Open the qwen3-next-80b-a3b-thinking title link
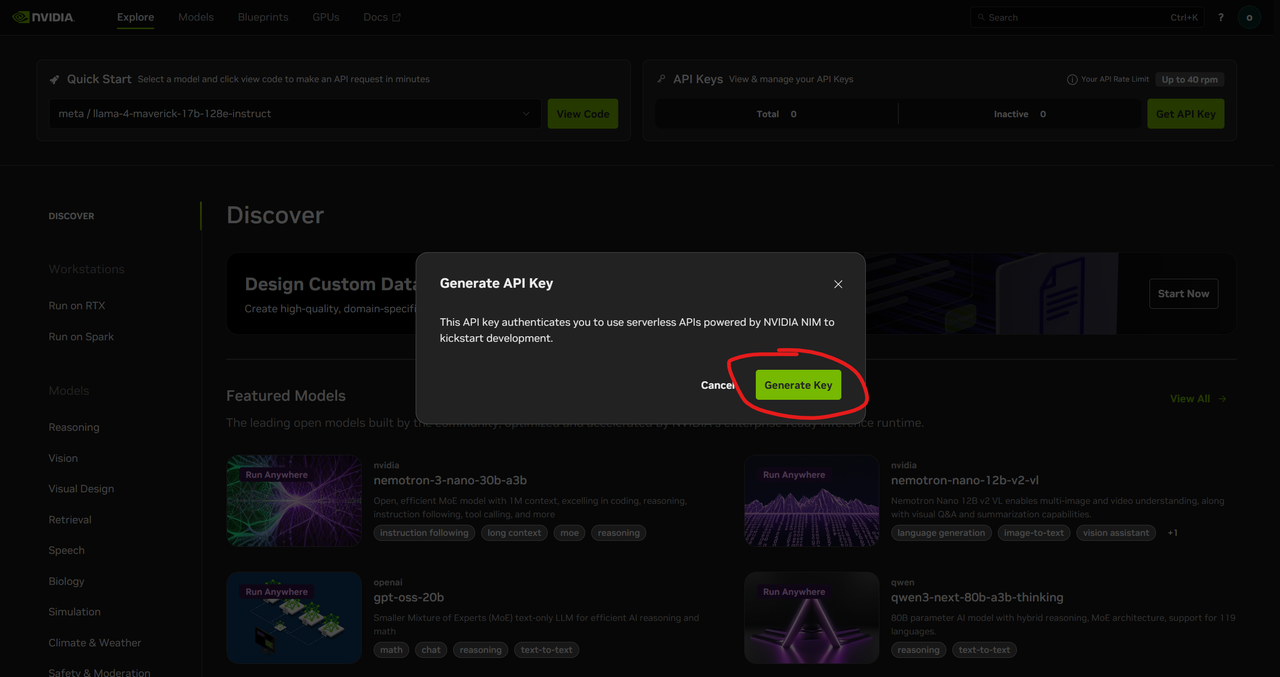This screenshot has width=1280, height=677. tap(977, 597)
